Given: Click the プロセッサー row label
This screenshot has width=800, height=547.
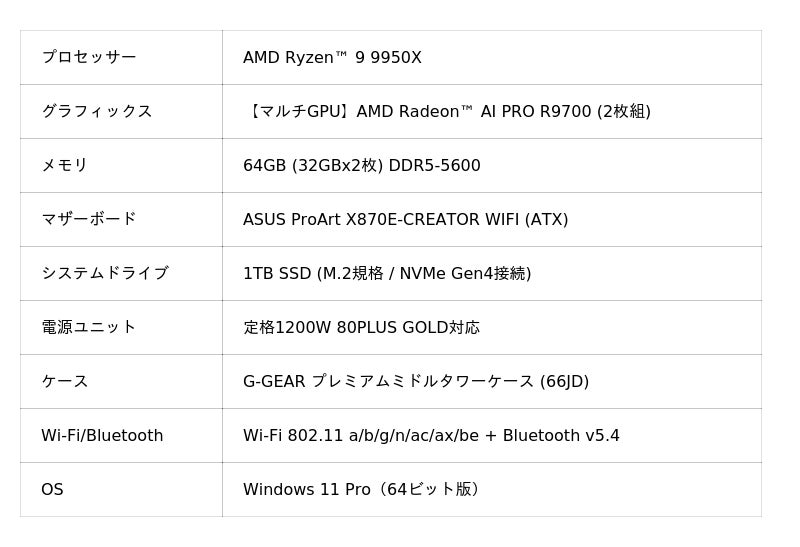Looking at the screenshot, I should [88, 58].
